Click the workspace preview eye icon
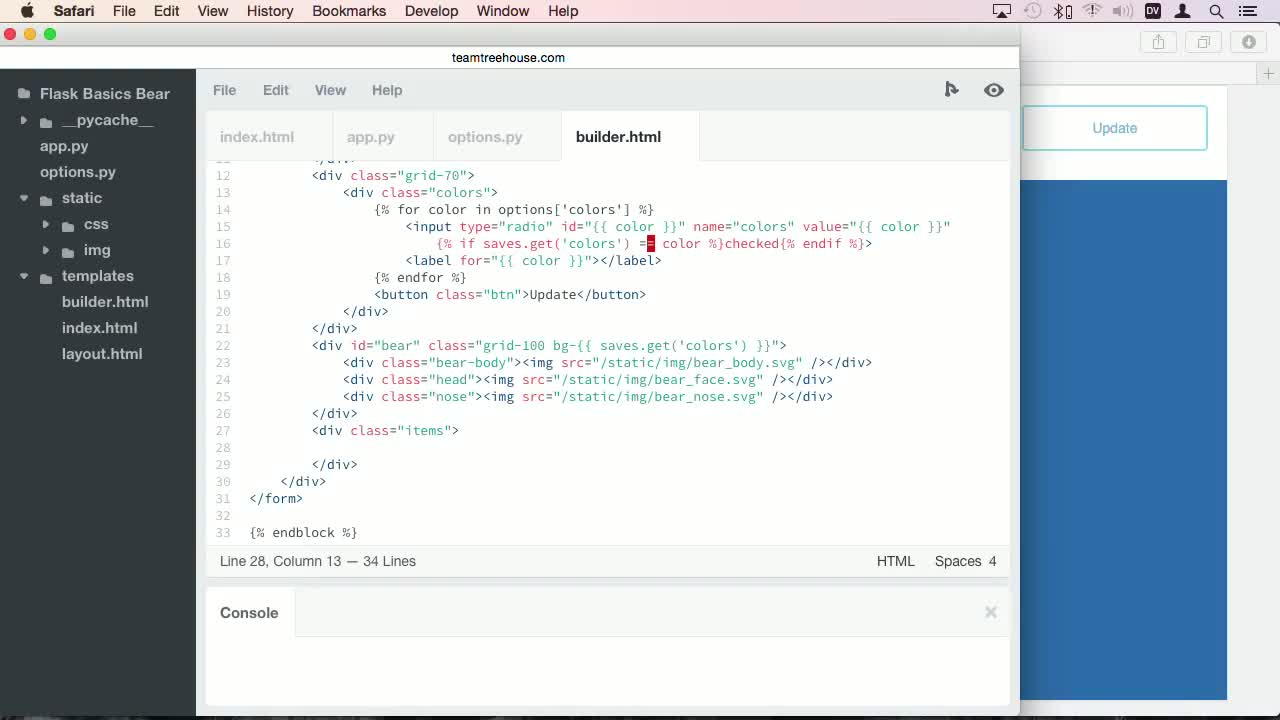 click(x=993, y=90)
